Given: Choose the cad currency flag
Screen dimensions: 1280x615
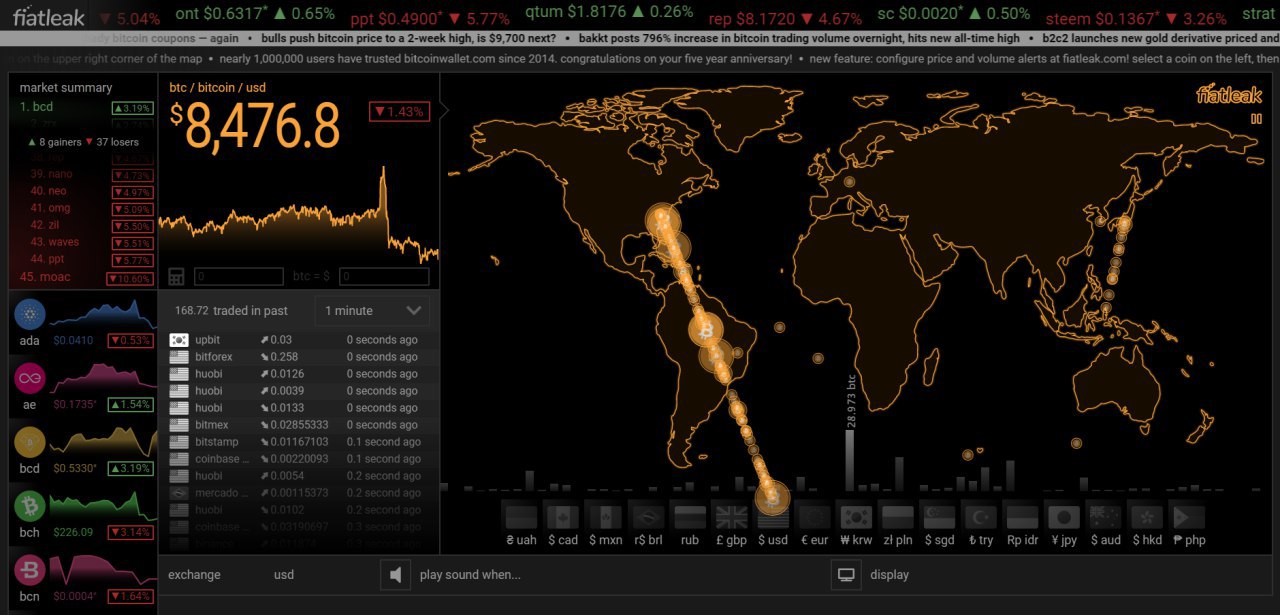Looking at the screenshot, I should coord(561,517).
